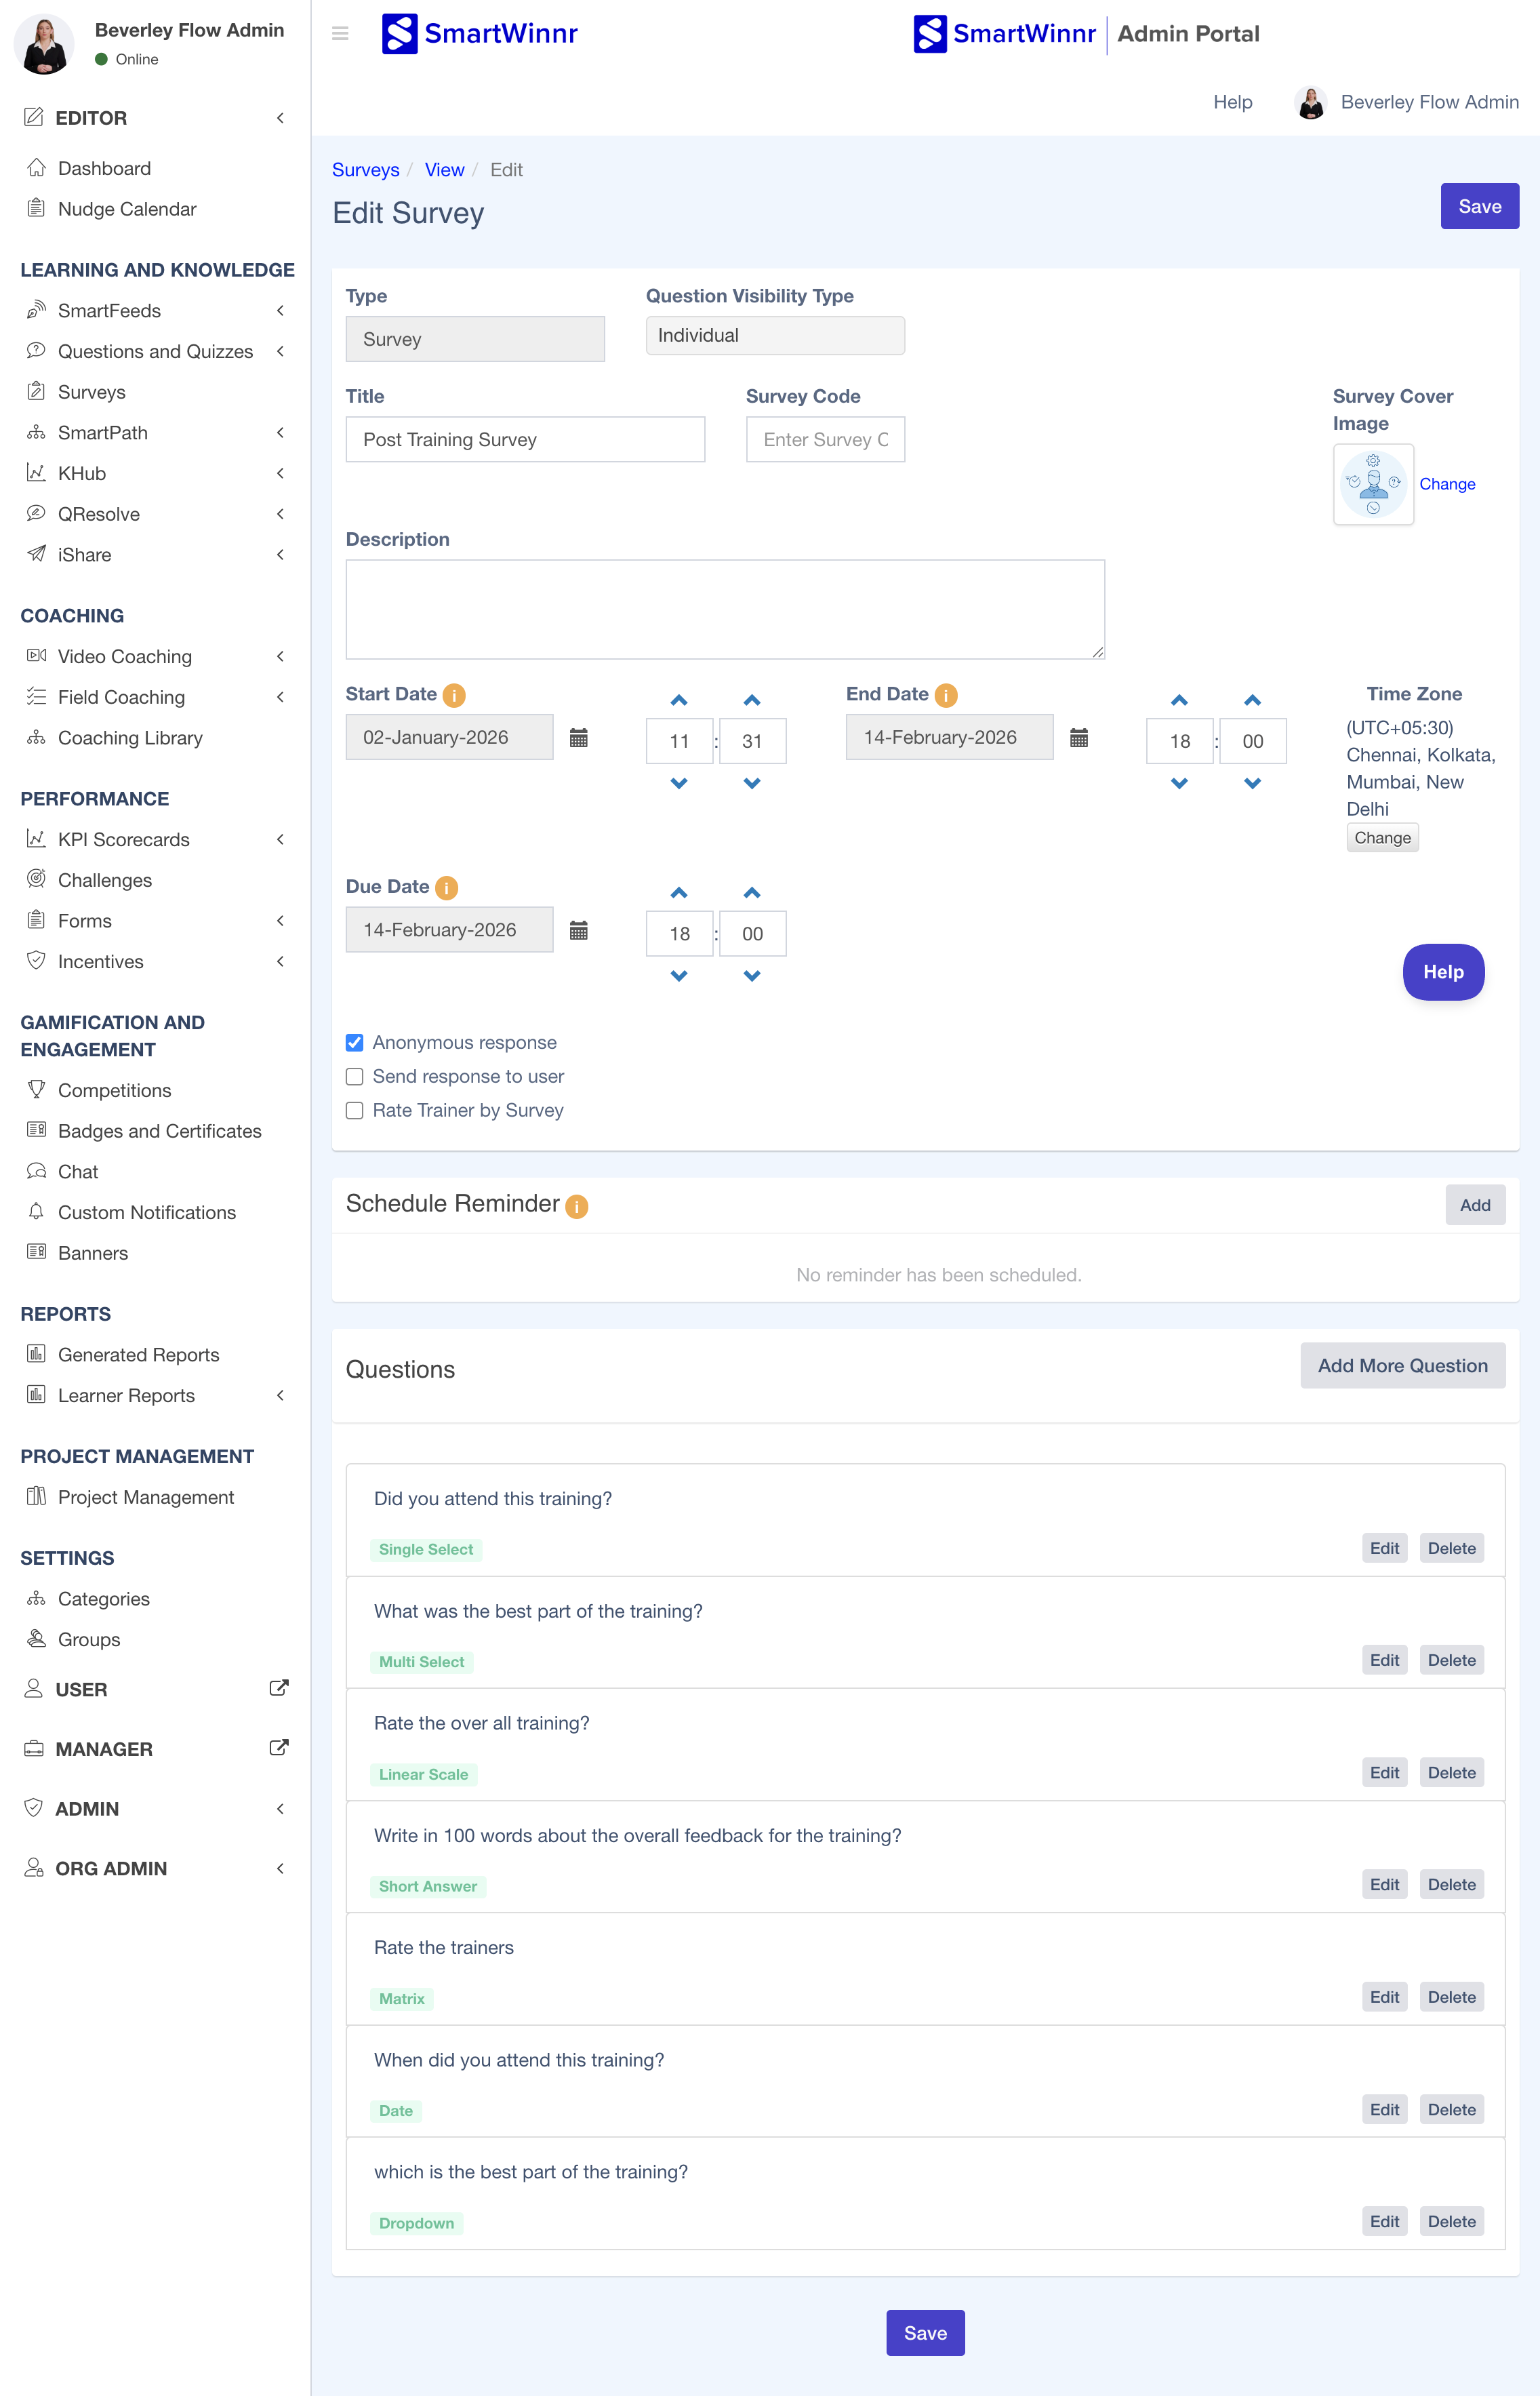Click the Survey Cover Image thumbnail

point(1373,484)
